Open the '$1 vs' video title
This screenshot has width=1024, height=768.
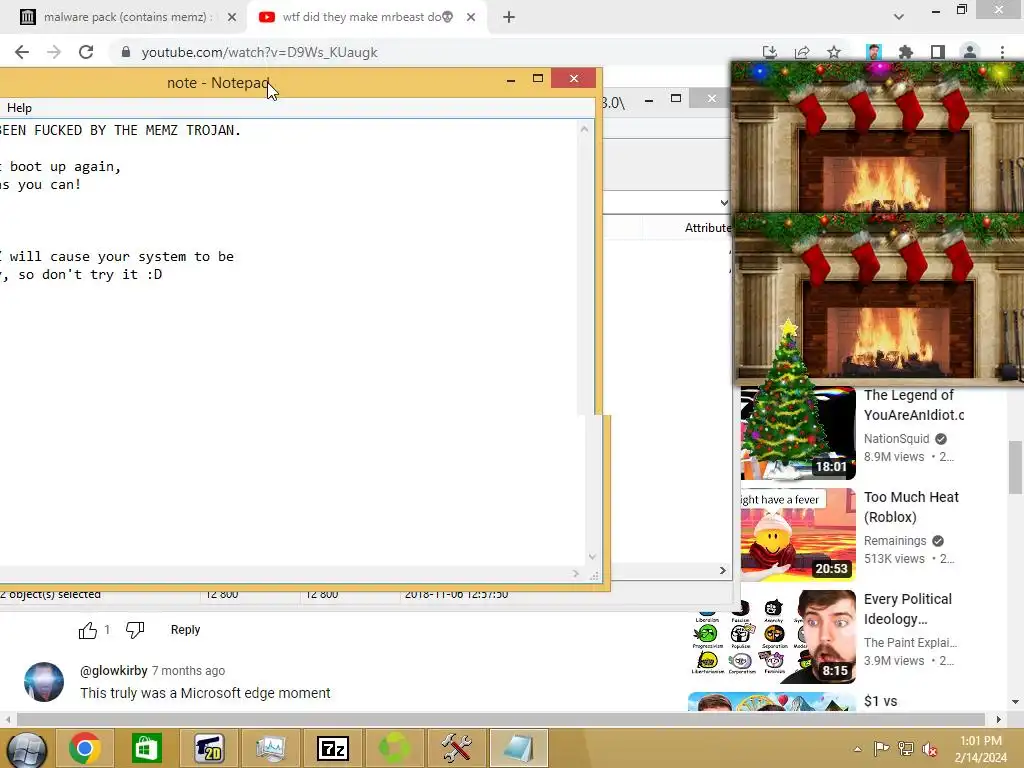(880, 701)
